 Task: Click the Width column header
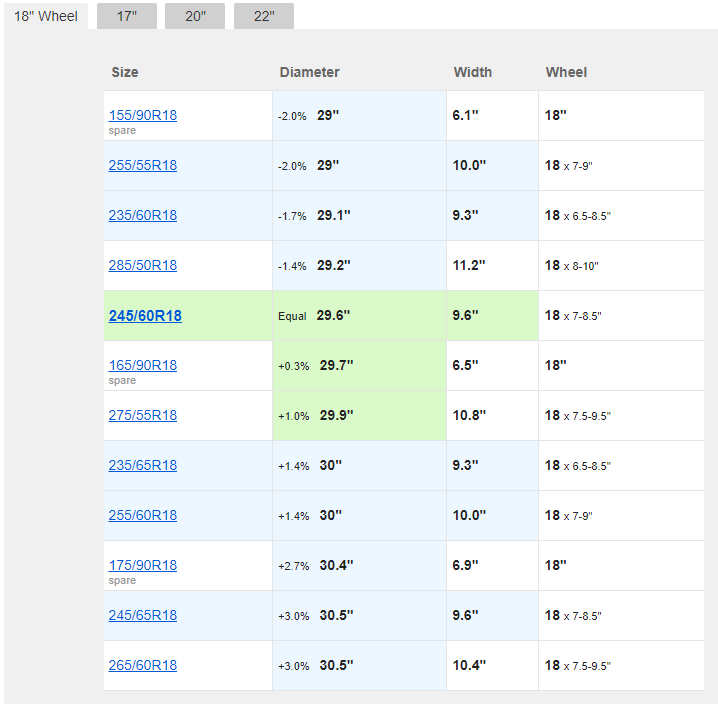tap(472, 72)
